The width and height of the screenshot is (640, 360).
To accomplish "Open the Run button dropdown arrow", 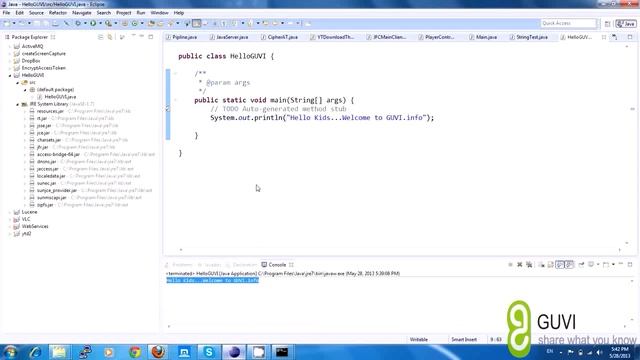I will point(100,23).
